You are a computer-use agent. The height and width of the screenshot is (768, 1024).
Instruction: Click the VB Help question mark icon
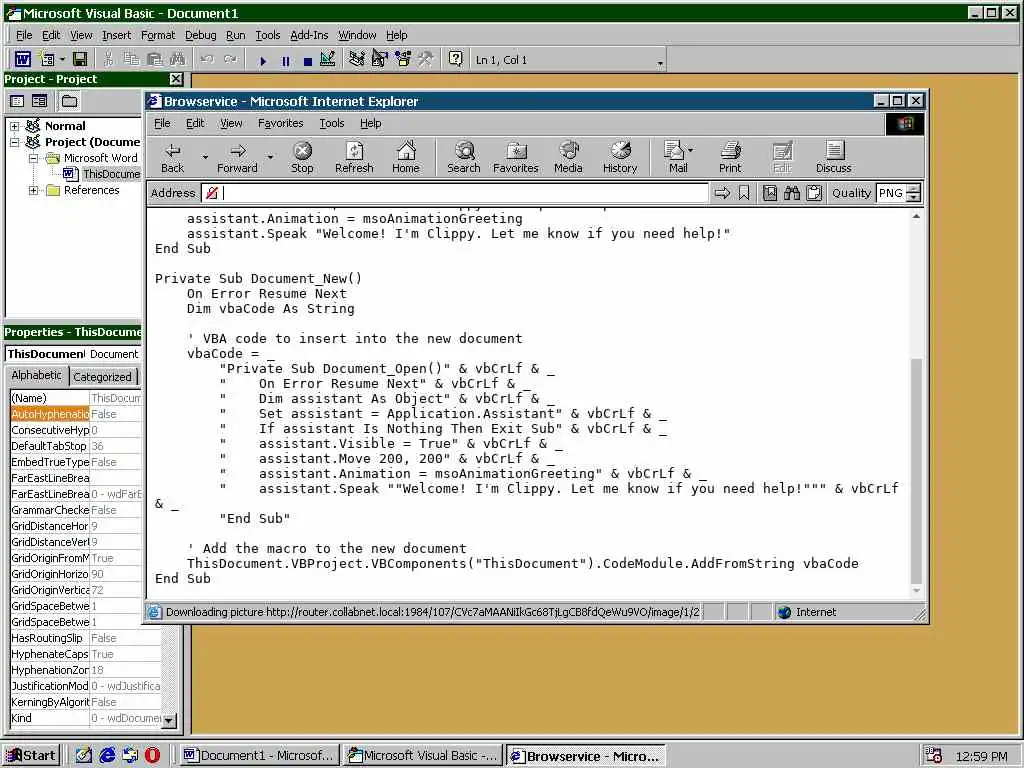coord(455,59)
